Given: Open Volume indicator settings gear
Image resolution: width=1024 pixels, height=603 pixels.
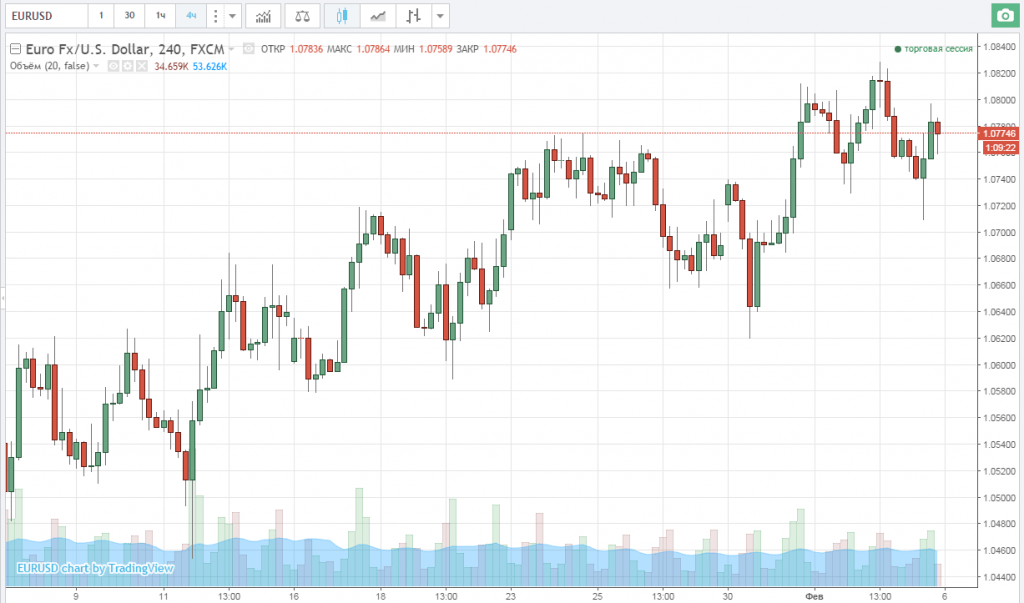Looking at the screenshot, I should (x=127, y=66).
